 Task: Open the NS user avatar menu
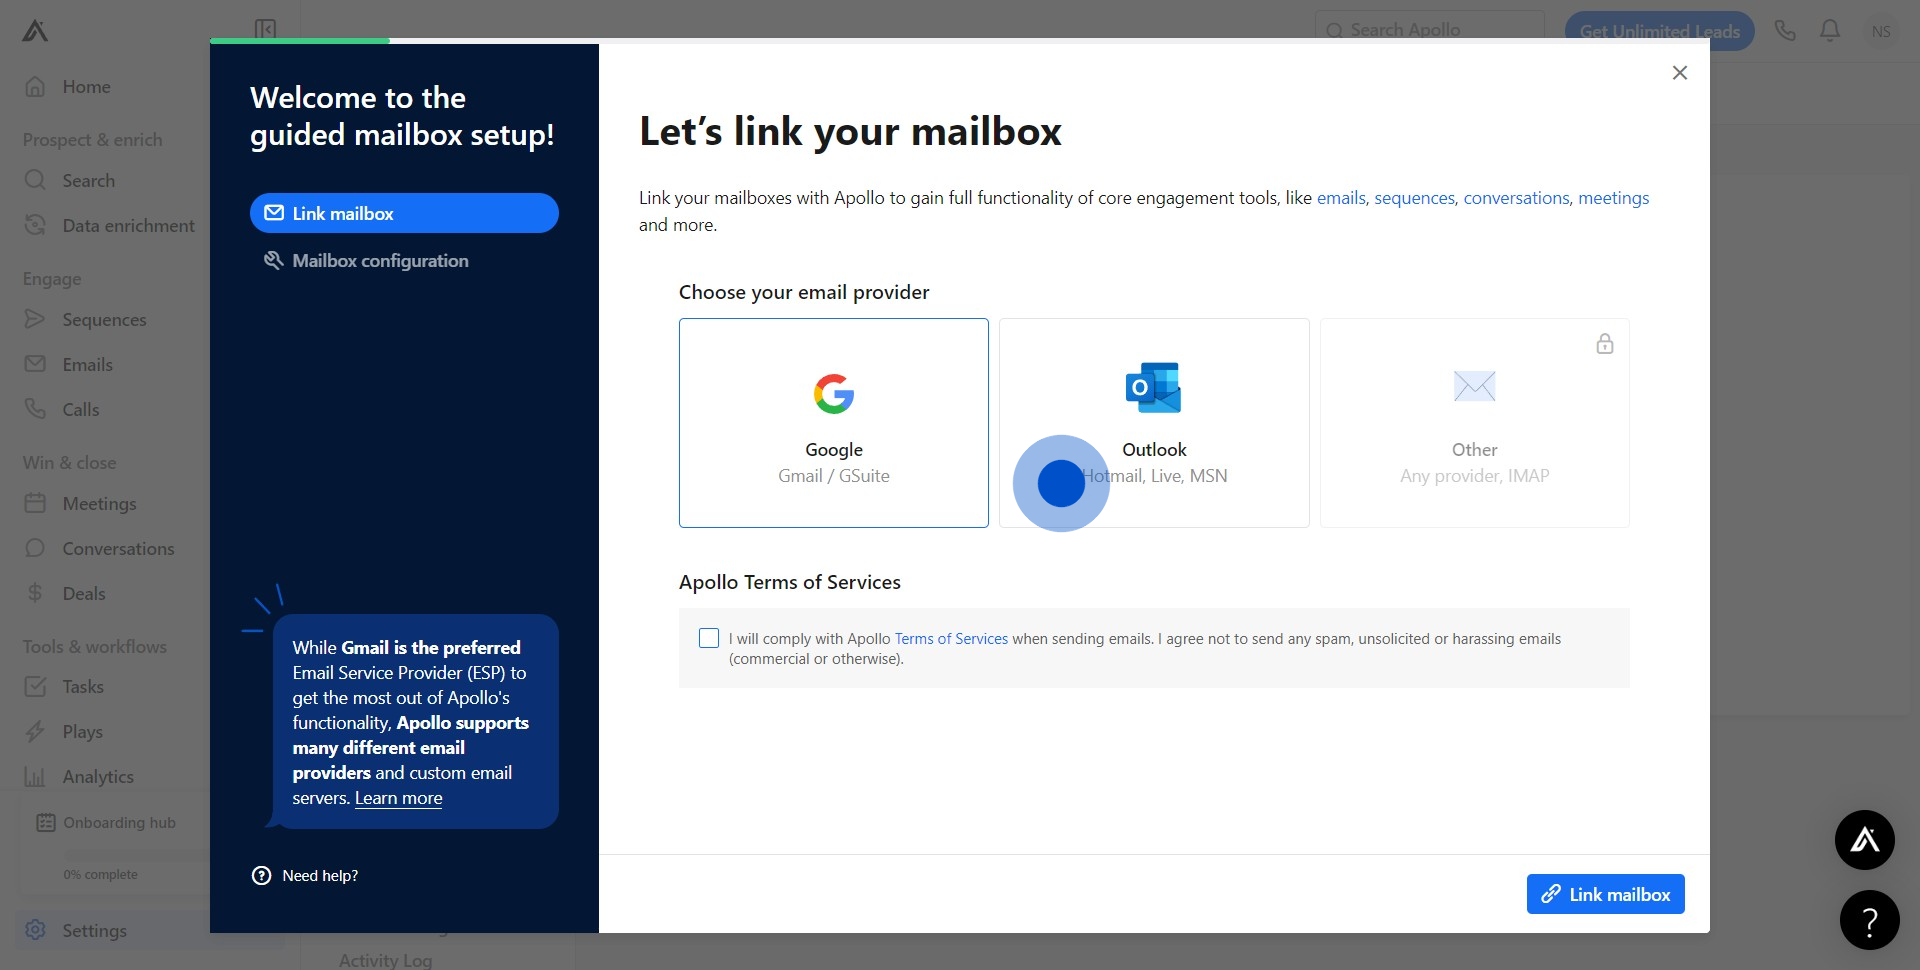1880,31
